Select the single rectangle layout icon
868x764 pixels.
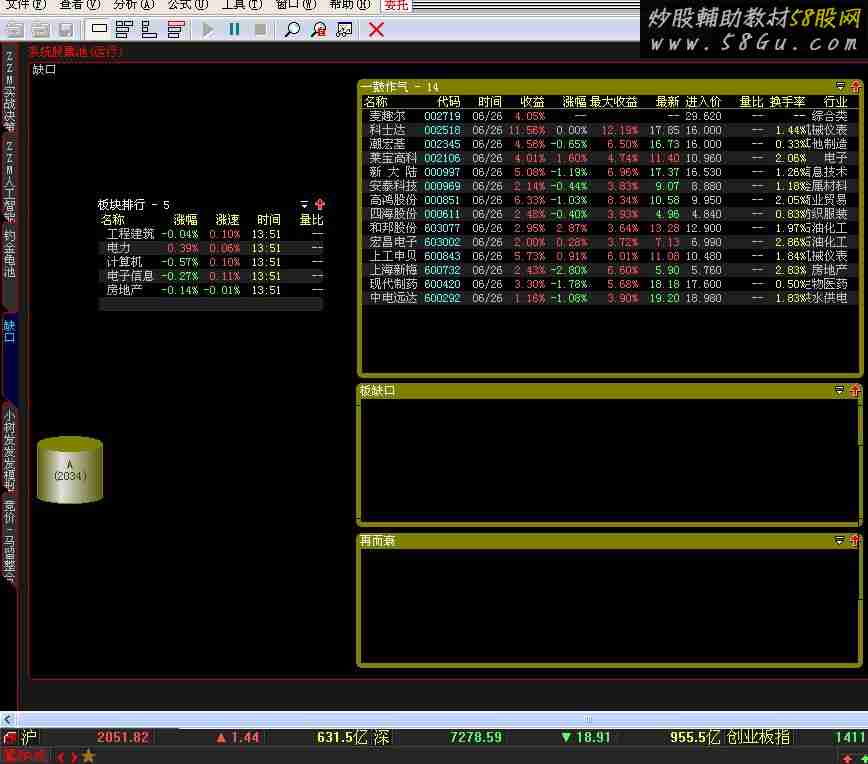(99, 29)
